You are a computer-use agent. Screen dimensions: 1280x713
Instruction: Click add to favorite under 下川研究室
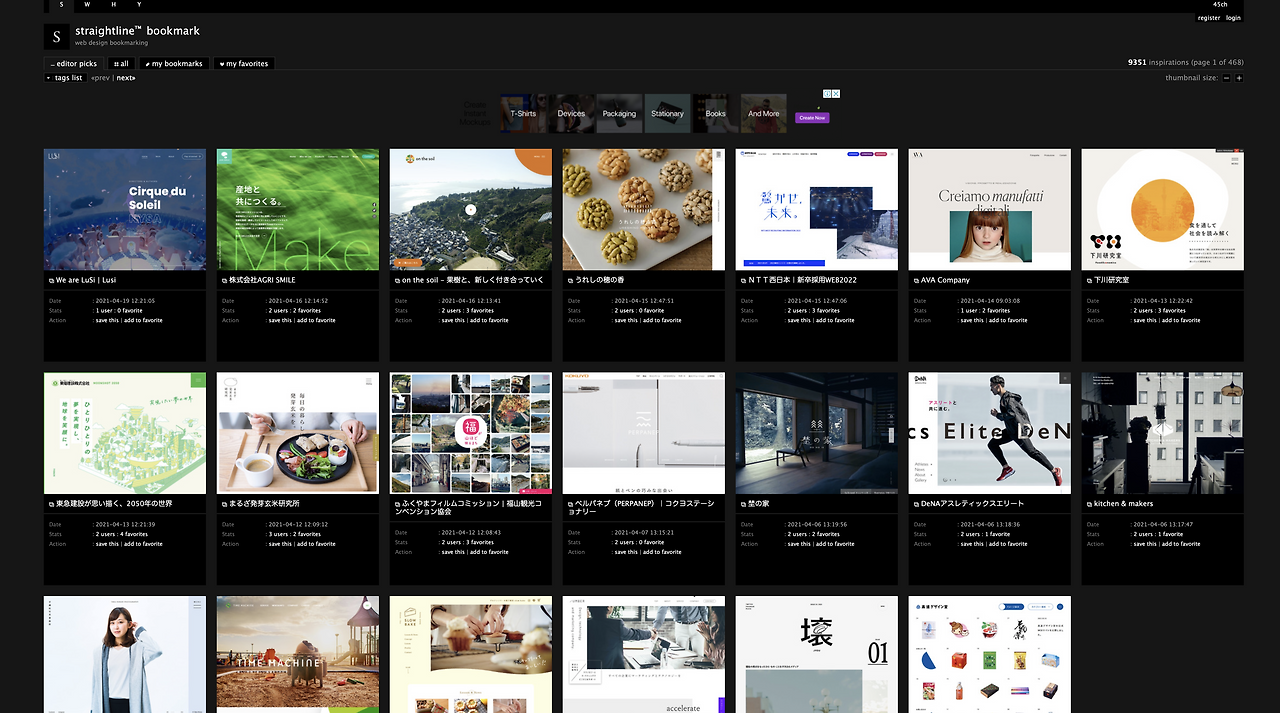click(1181, 321)
